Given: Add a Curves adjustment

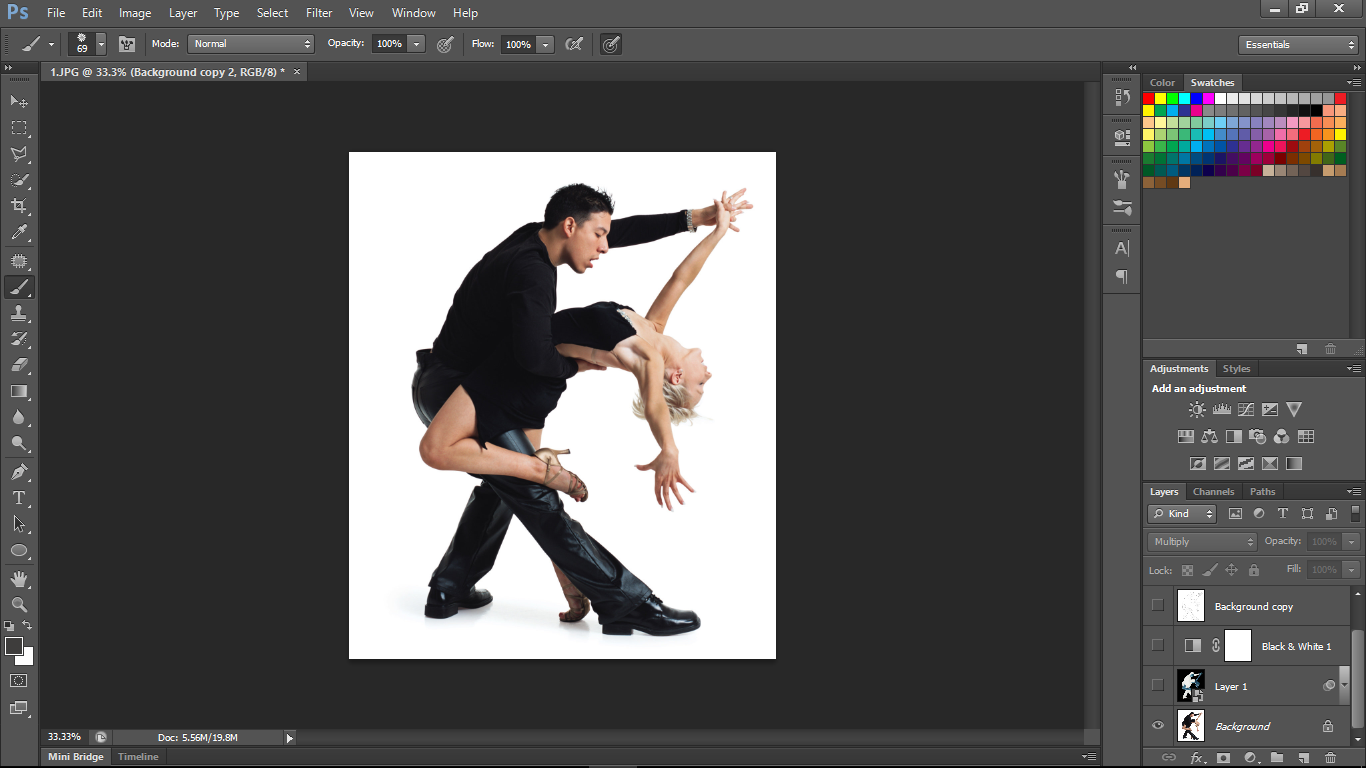Looking at the screenshot, I should tap(1246, 409).
